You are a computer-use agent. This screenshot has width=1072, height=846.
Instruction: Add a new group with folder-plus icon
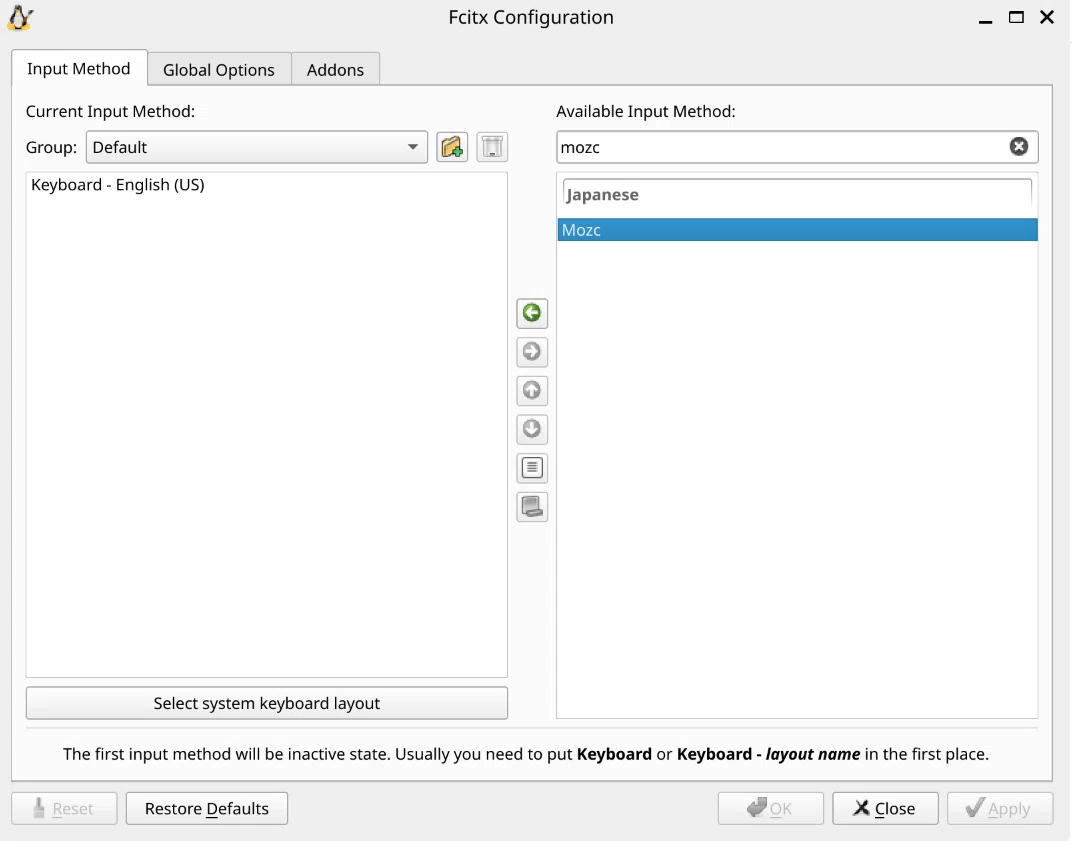point(452,147)
